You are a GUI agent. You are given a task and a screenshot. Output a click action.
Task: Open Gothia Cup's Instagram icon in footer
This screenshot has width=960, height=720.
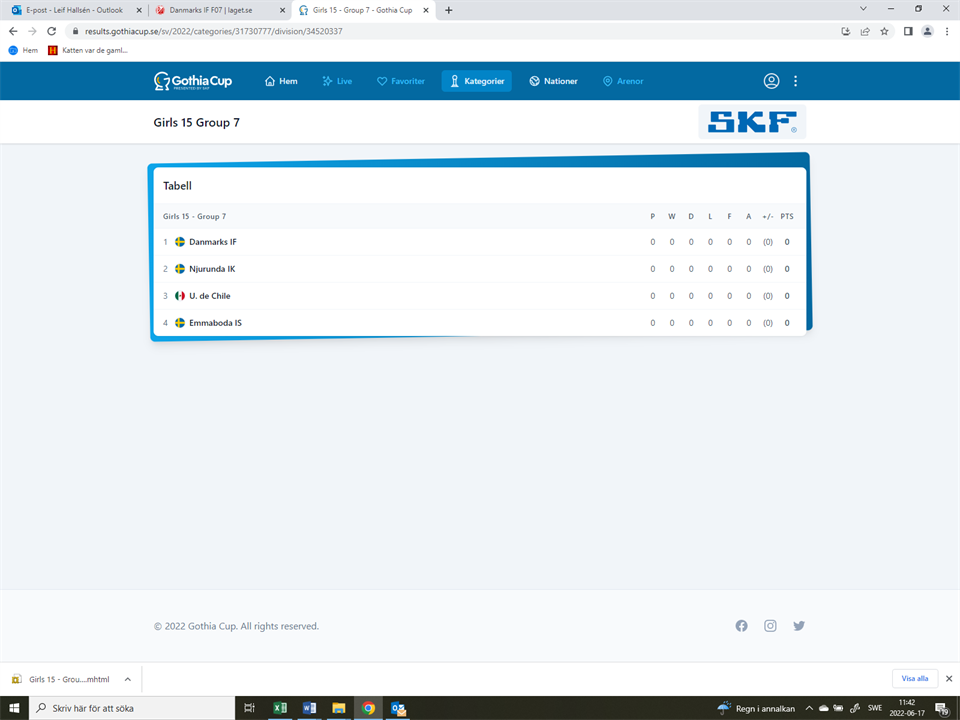pyautogui.click(x=770, y=626)
